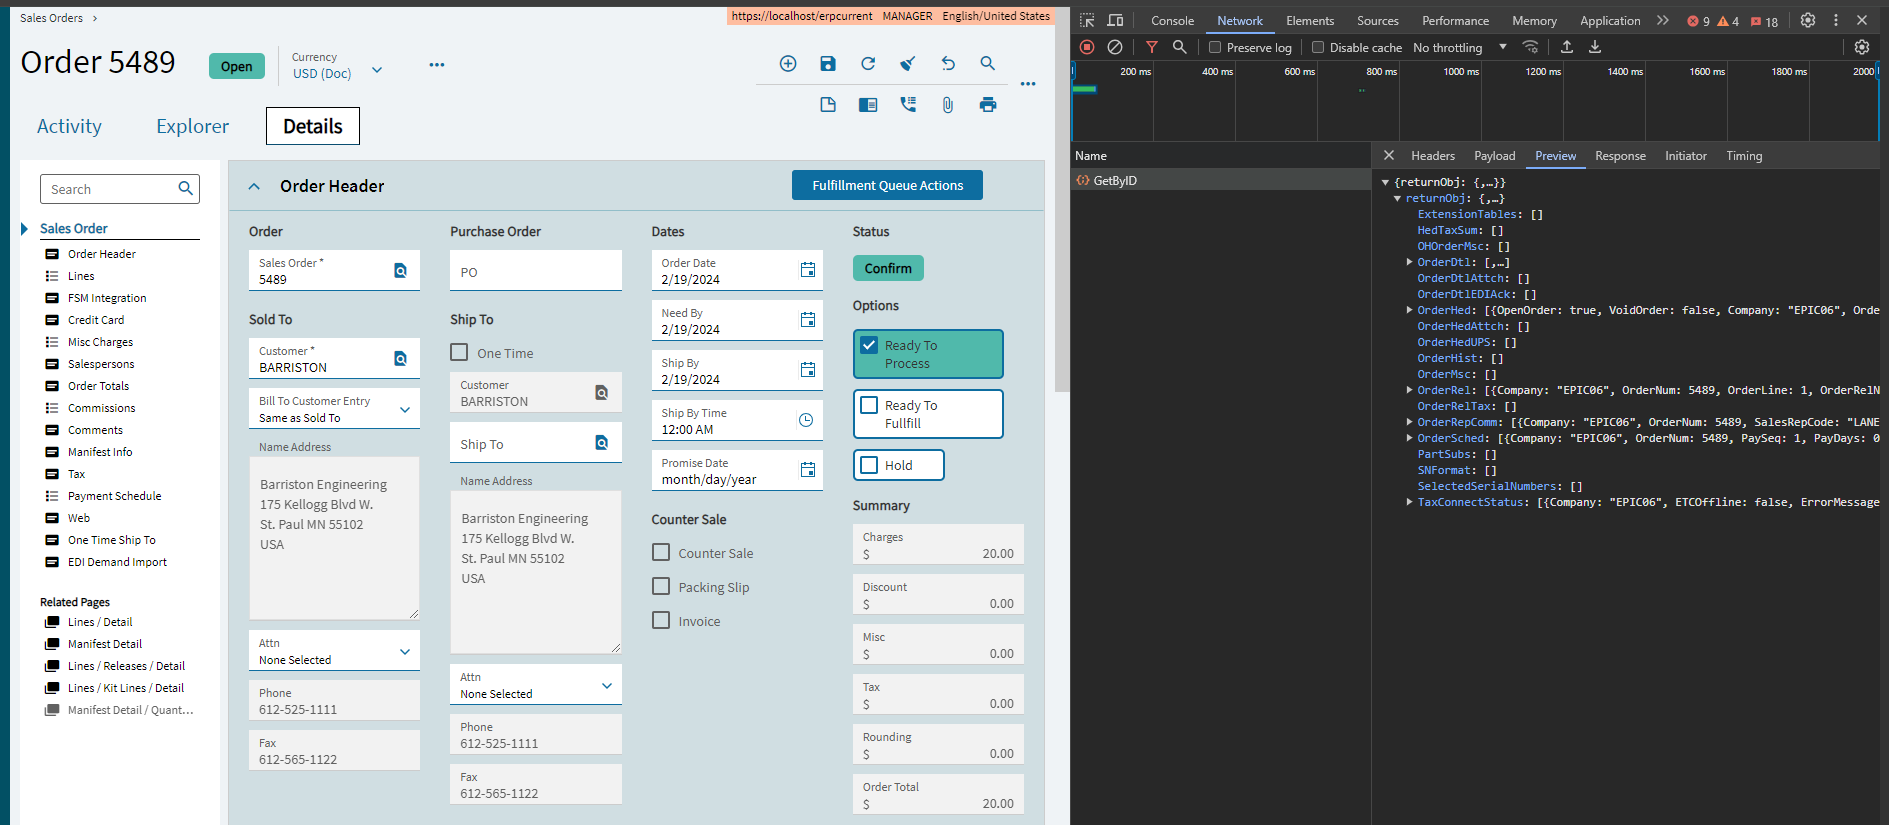Image resolution: width=1889 pixels, height=825 pixels.
Task: Open attachments with the paperclip icon
Action: tap(948, 105)
